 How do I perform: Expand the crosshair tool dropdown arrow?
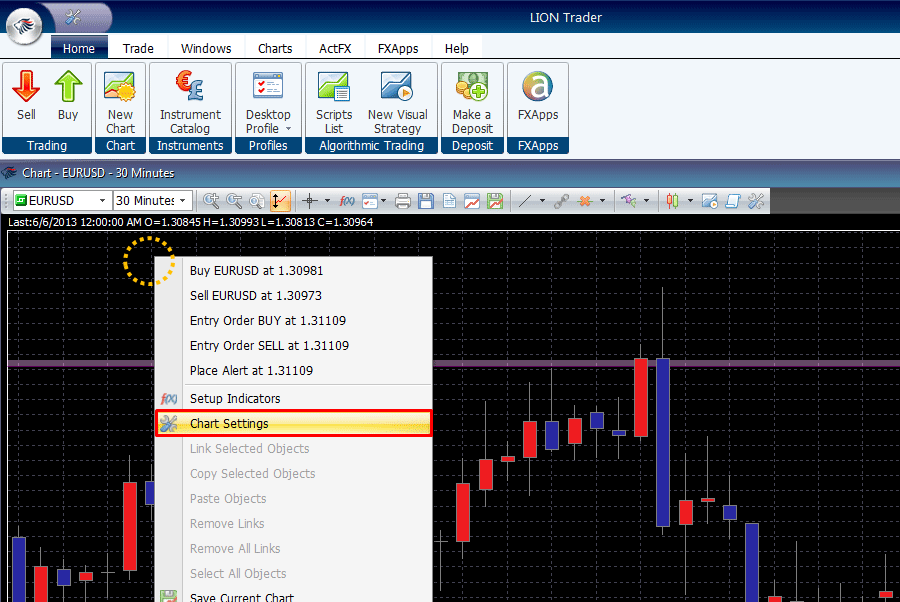click(x=327, y=200)
